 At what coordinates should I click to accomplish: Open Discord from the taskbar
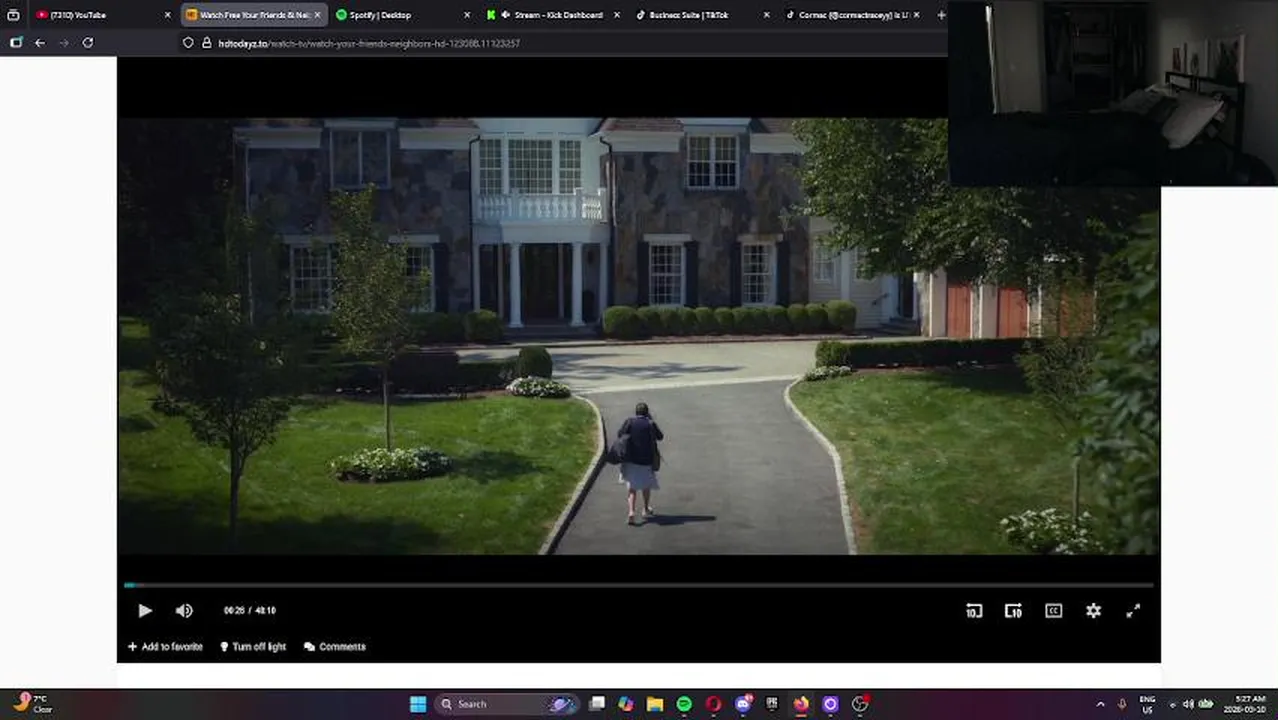(743, 704)
